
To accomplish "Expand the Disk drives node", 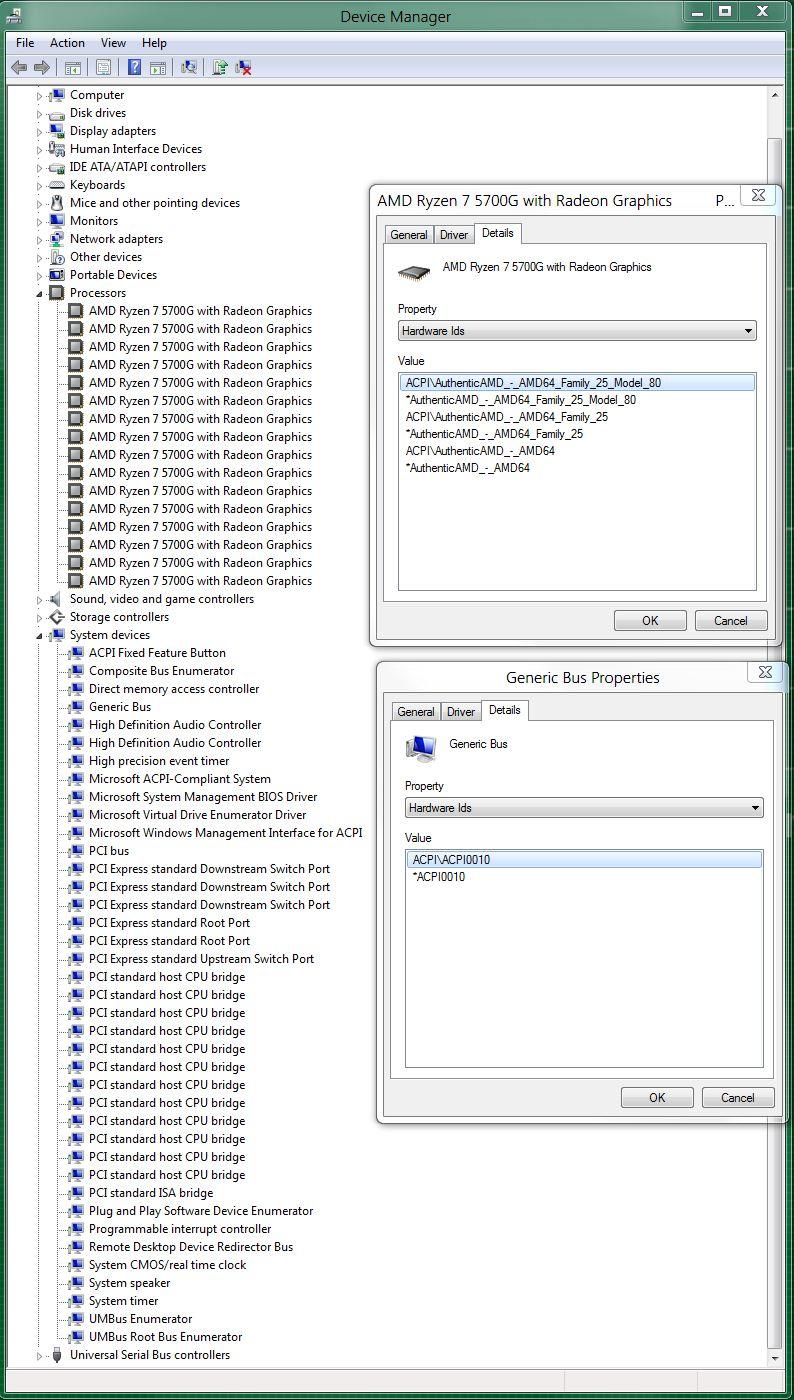I will pyautogui.click(x=40, y=114).
